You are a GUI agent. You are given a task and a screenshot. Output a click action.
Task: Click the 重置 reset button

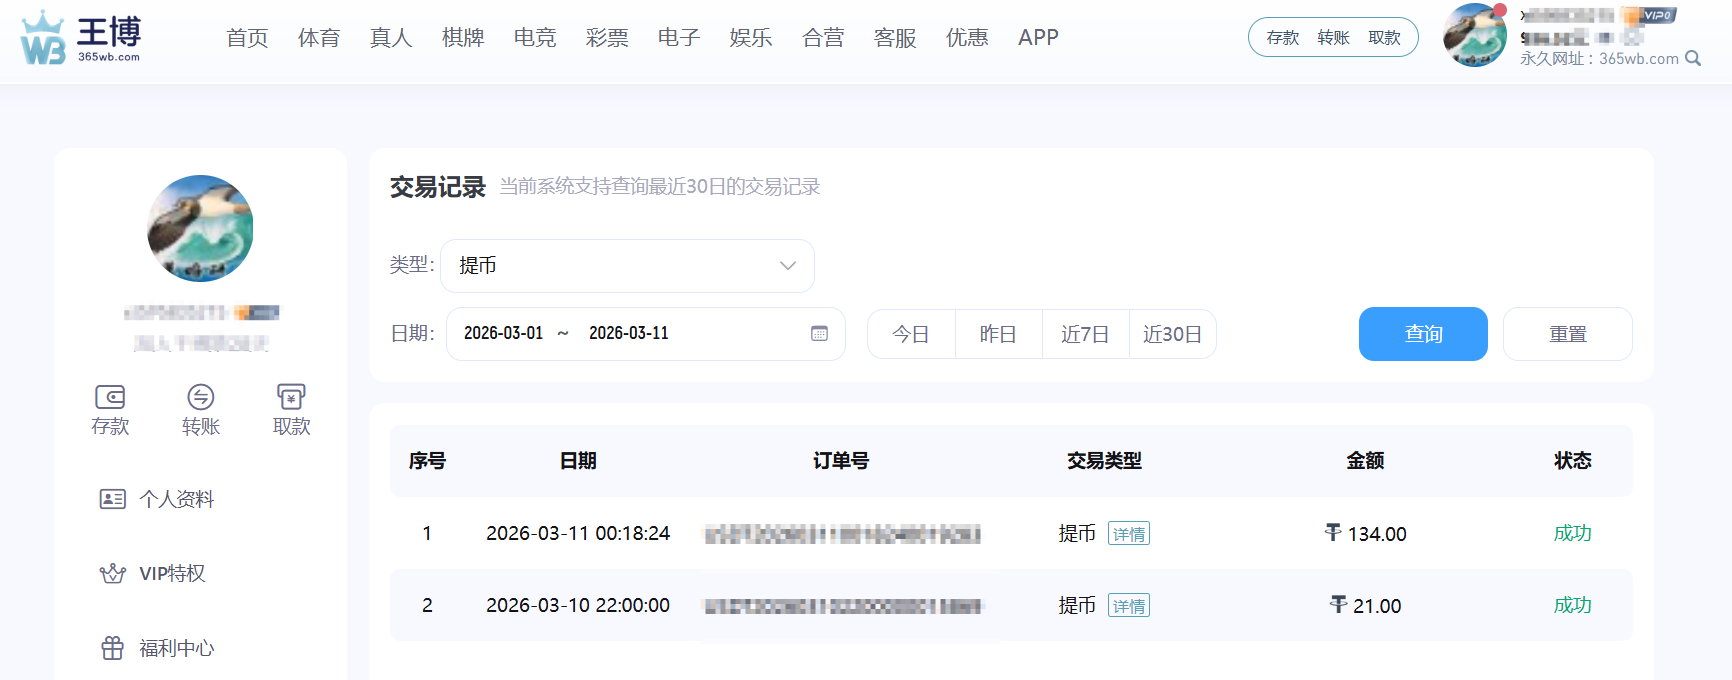tap(1567, 334)
